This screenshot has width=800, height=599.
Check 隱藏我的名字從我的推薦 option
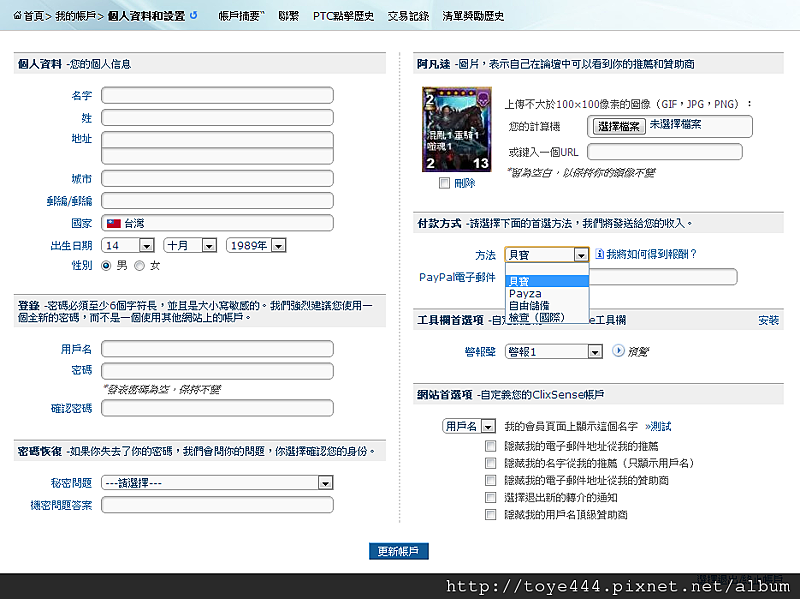point(490,463)
